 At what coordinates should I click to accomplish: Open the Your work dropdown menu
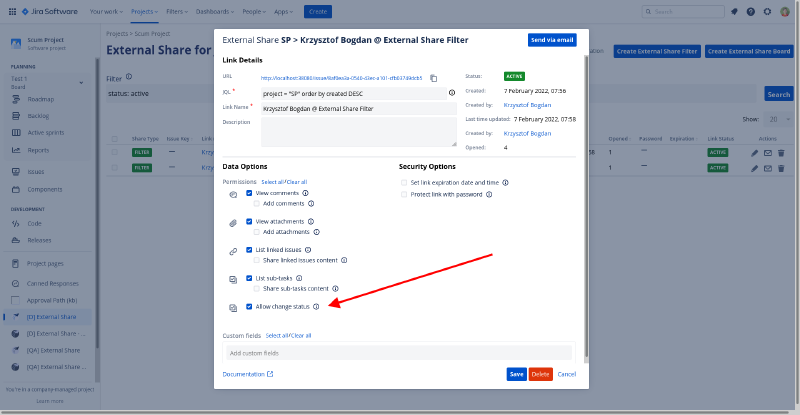(106, 11)
